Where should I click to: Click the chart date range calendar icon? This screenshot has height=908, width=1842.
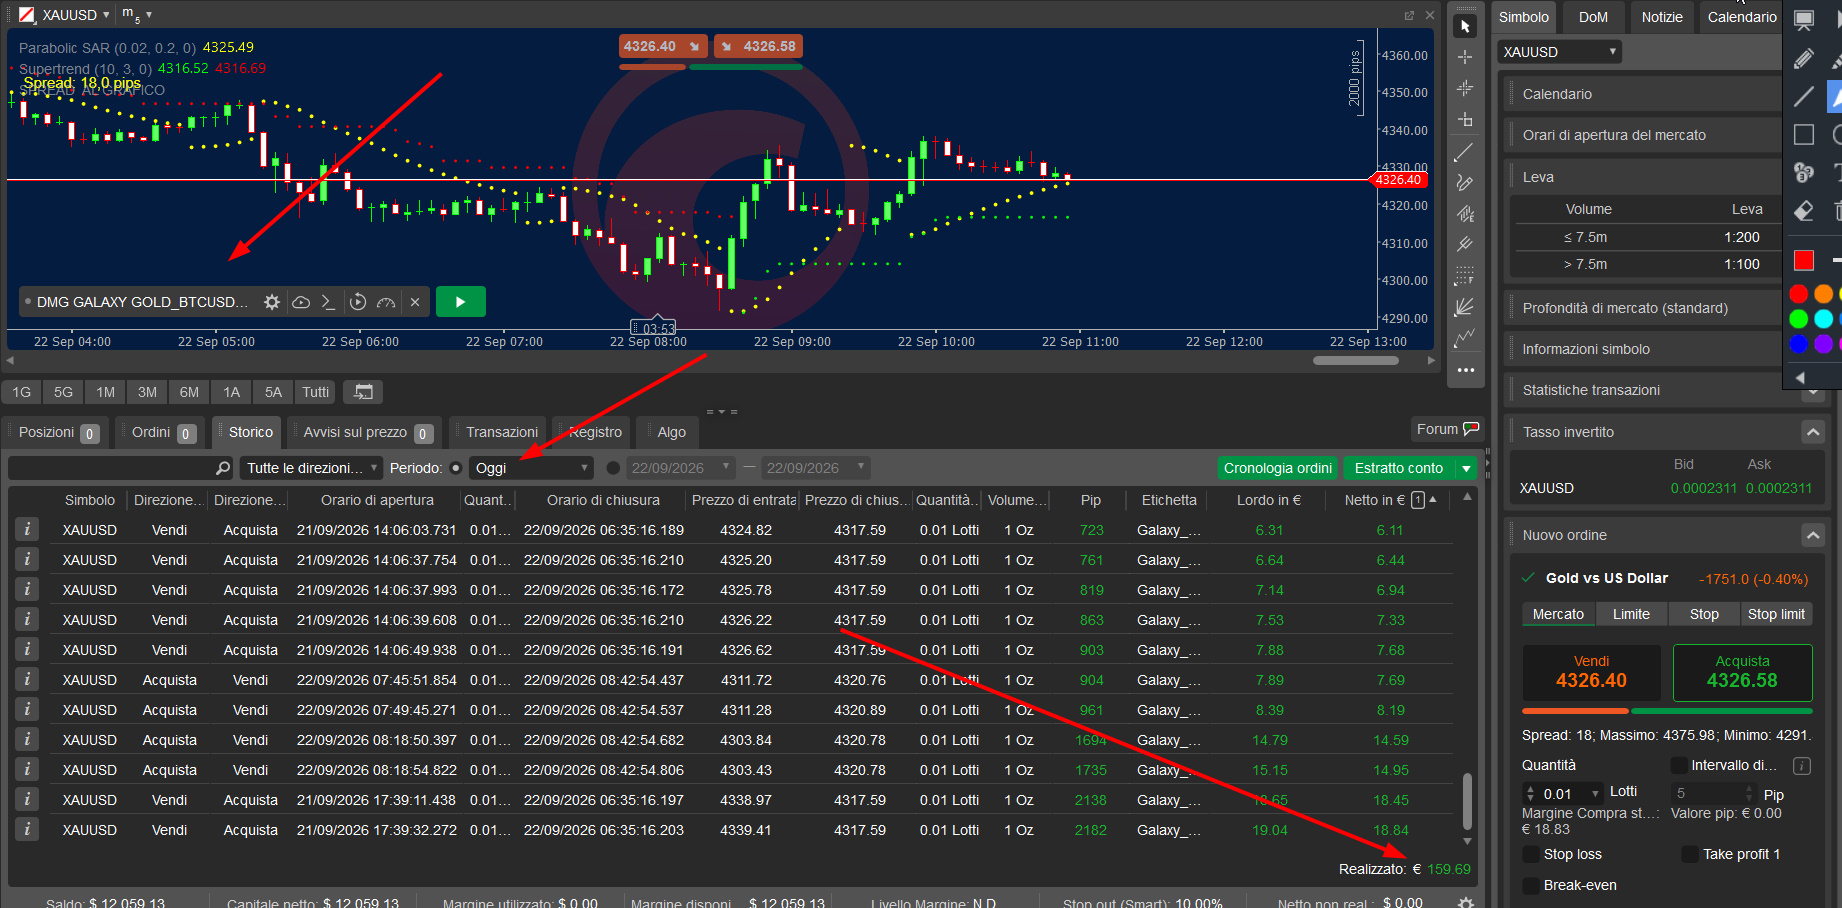pos(364,392)
